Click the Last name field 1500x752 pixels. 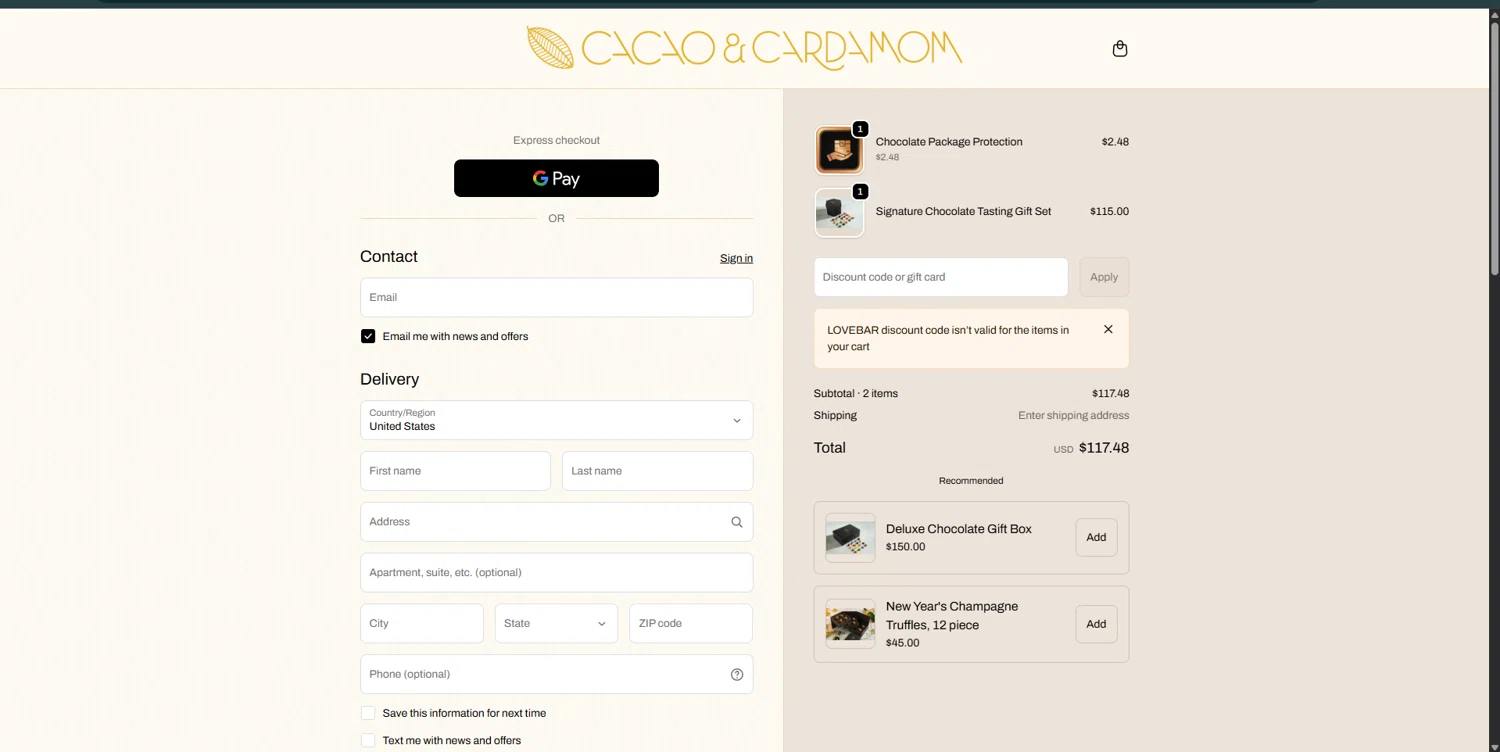click(x=657, y=471)
